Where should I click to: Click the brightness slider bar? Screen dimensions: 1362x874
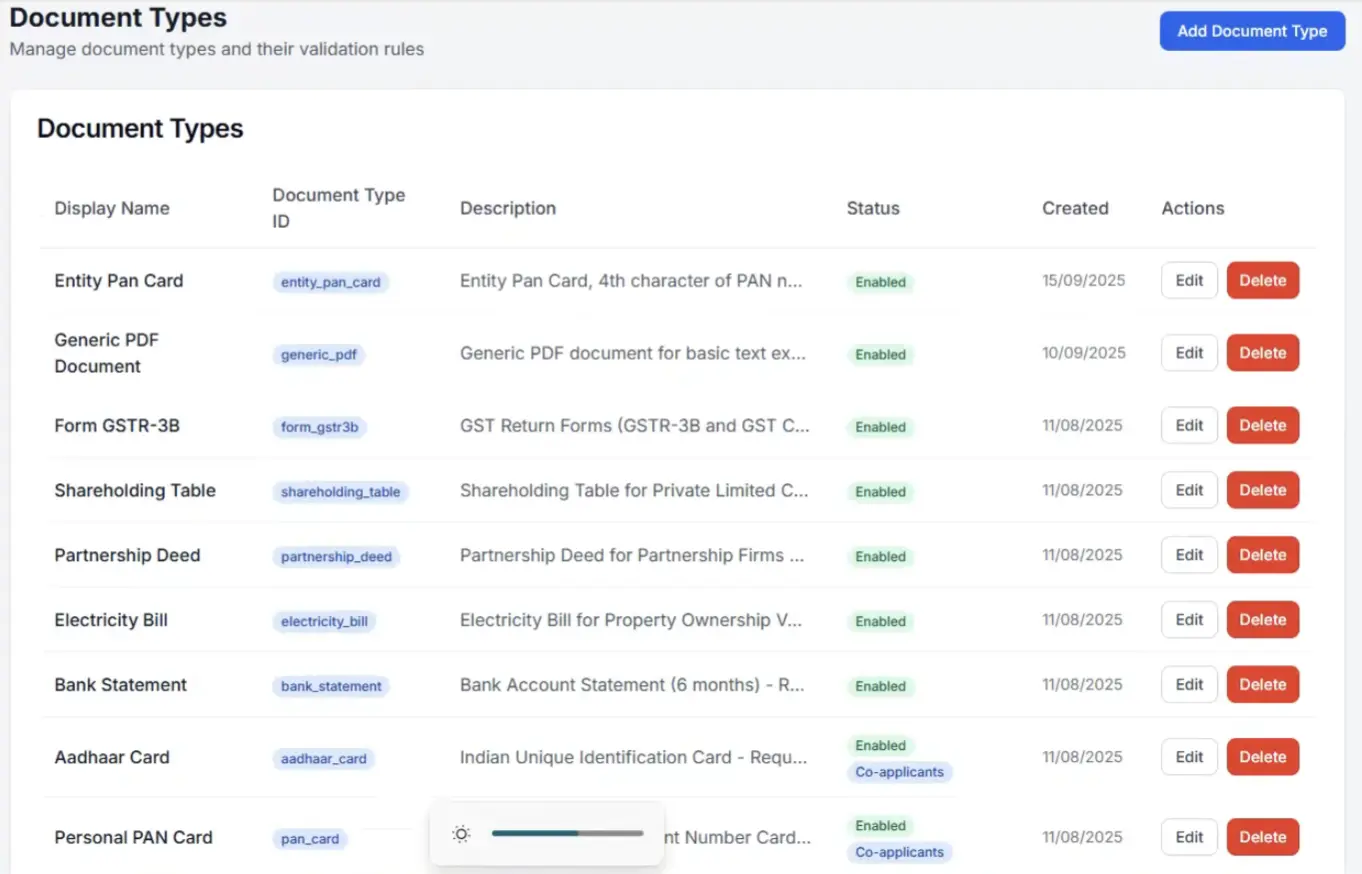point(567,833)
